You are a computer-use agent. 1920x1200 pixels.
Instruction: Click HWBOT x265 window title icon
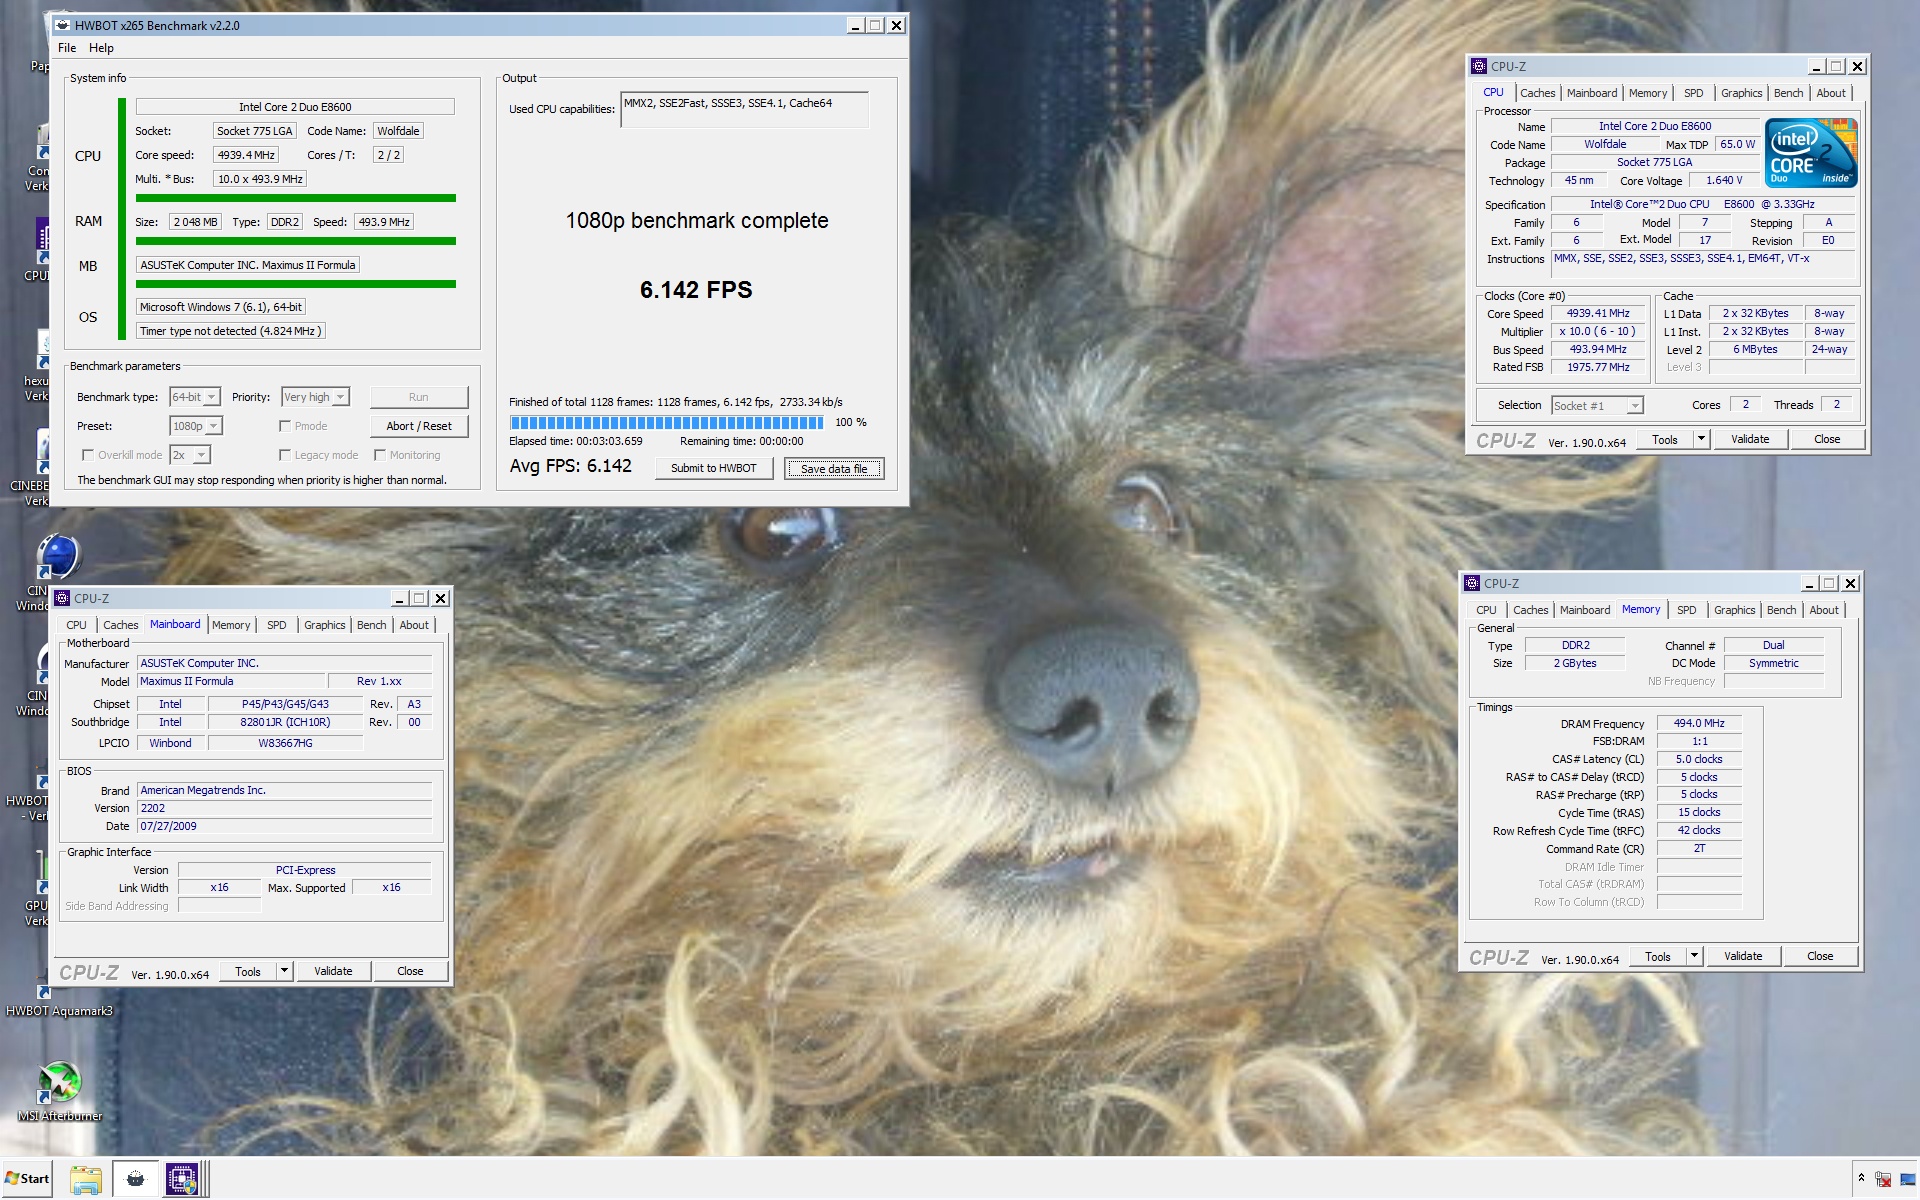tap(63, 25)
